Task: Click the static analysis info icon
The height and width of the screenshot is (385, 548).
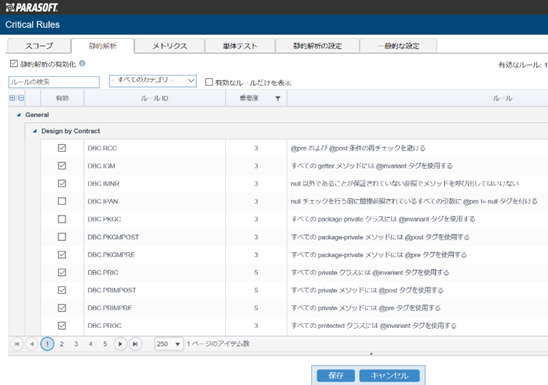Action: (x=82, y=63)
